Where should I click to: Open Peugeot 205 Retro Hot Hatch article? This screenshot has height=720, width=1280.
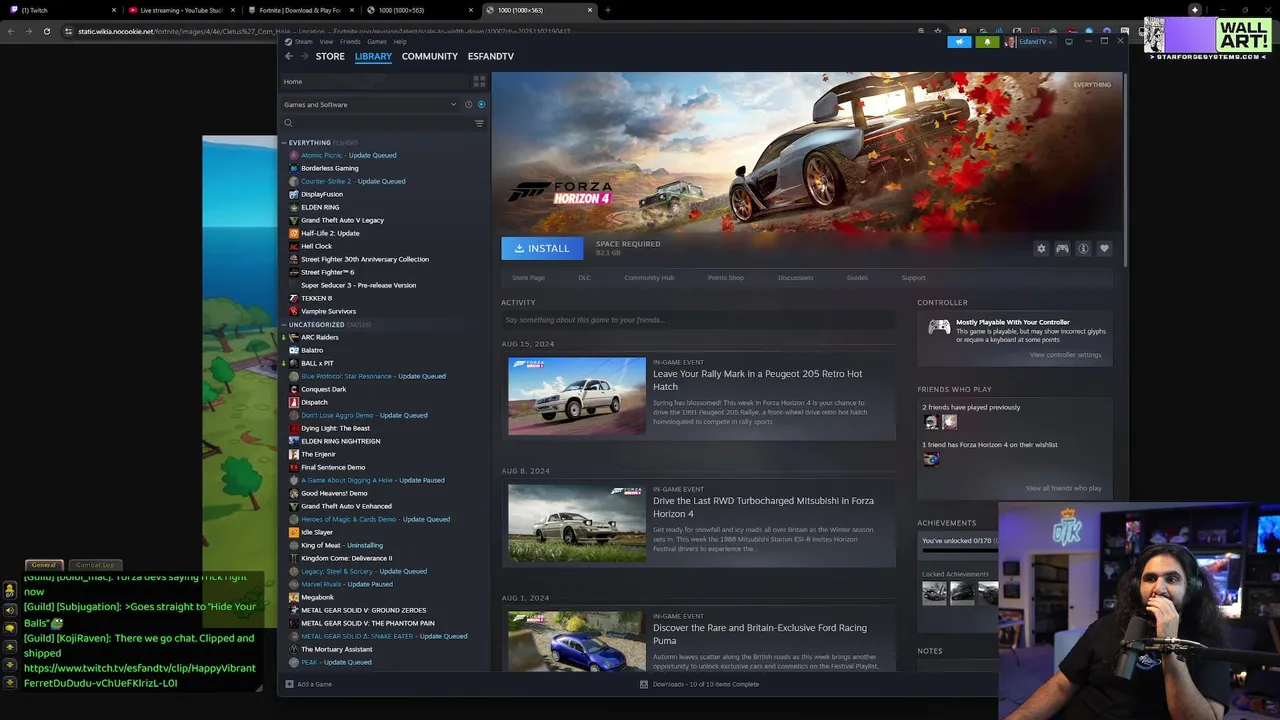(x=757, y=380)
